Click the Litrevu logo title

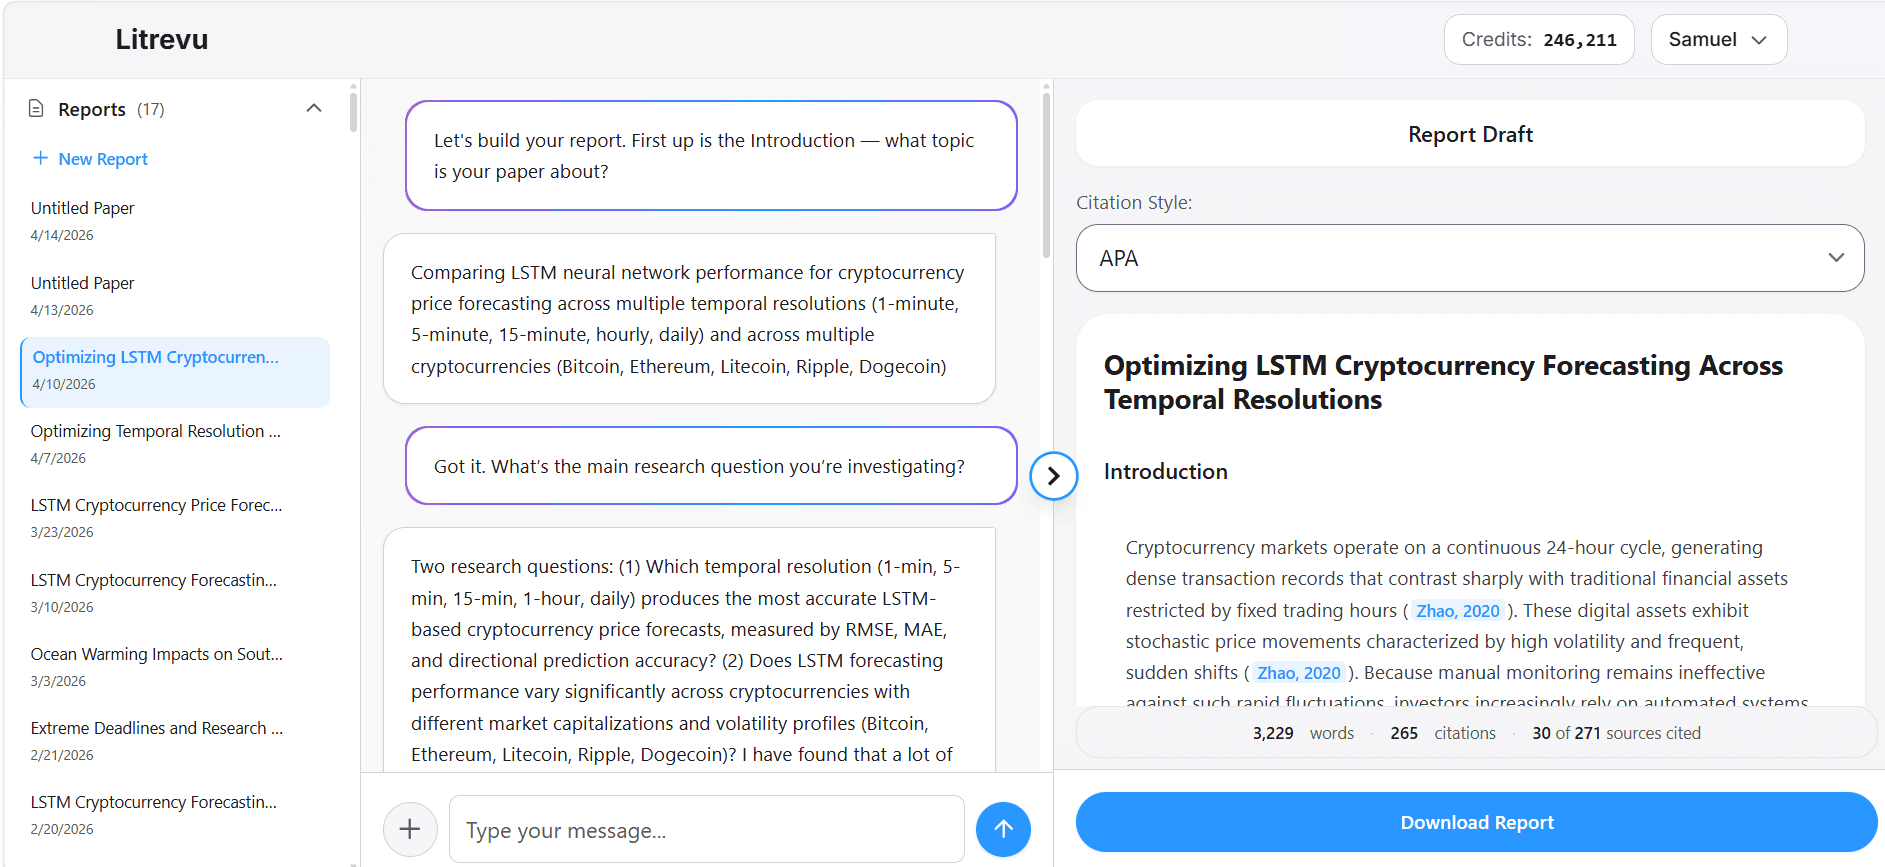162,39
